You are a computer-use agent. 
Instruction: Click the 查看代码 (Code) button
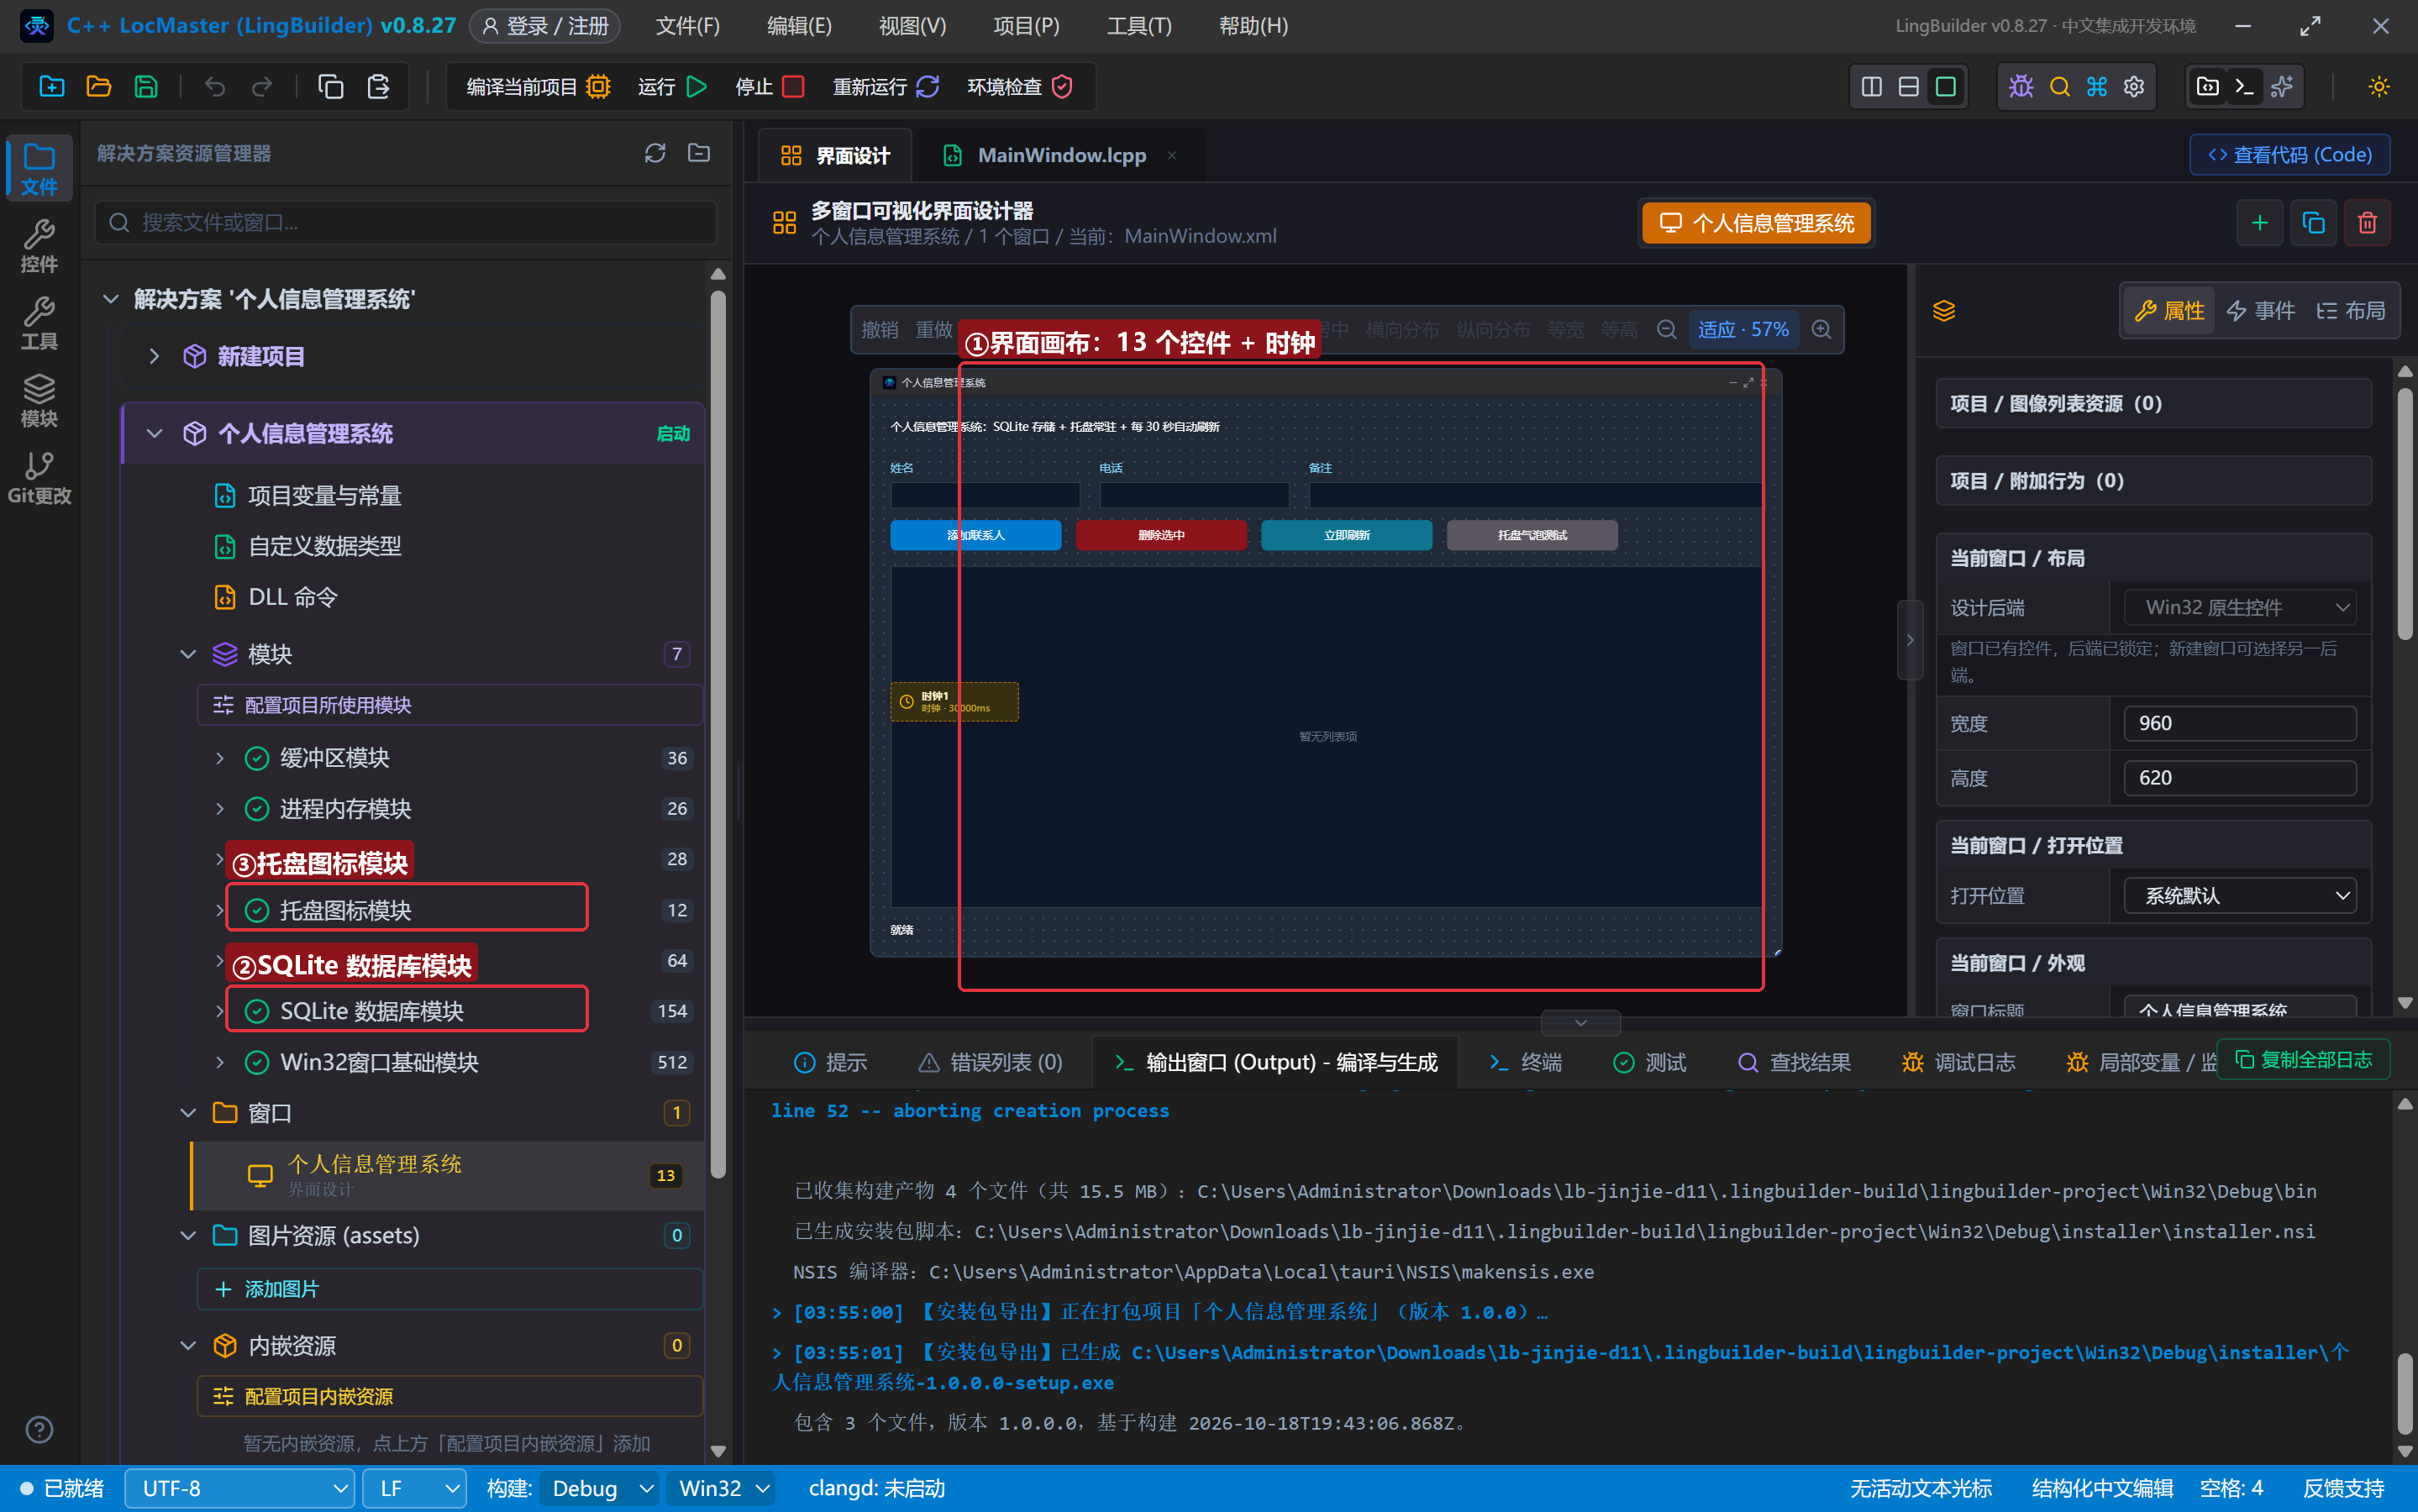tap(2289, 155)
